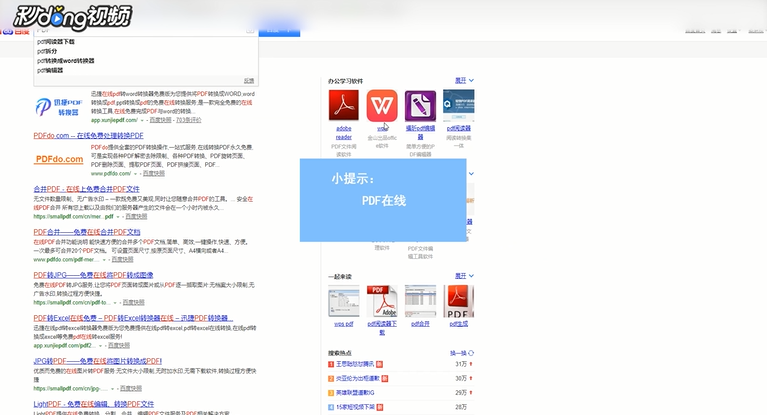Click the adobe reader text link
The width and height of the screenshot is (767, 415).
click(x=343, y=133)
